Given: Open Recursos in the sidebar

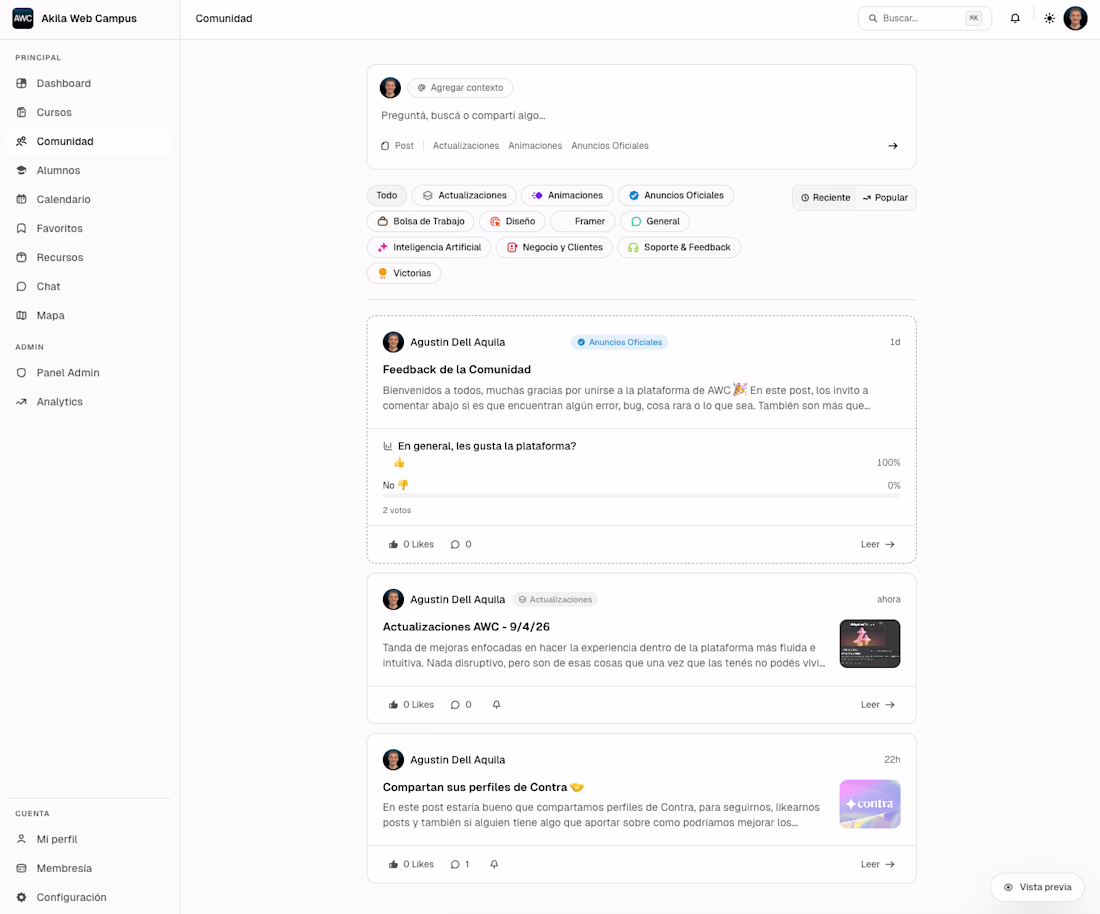Looking at the screenshot, I should click(88, 257).
